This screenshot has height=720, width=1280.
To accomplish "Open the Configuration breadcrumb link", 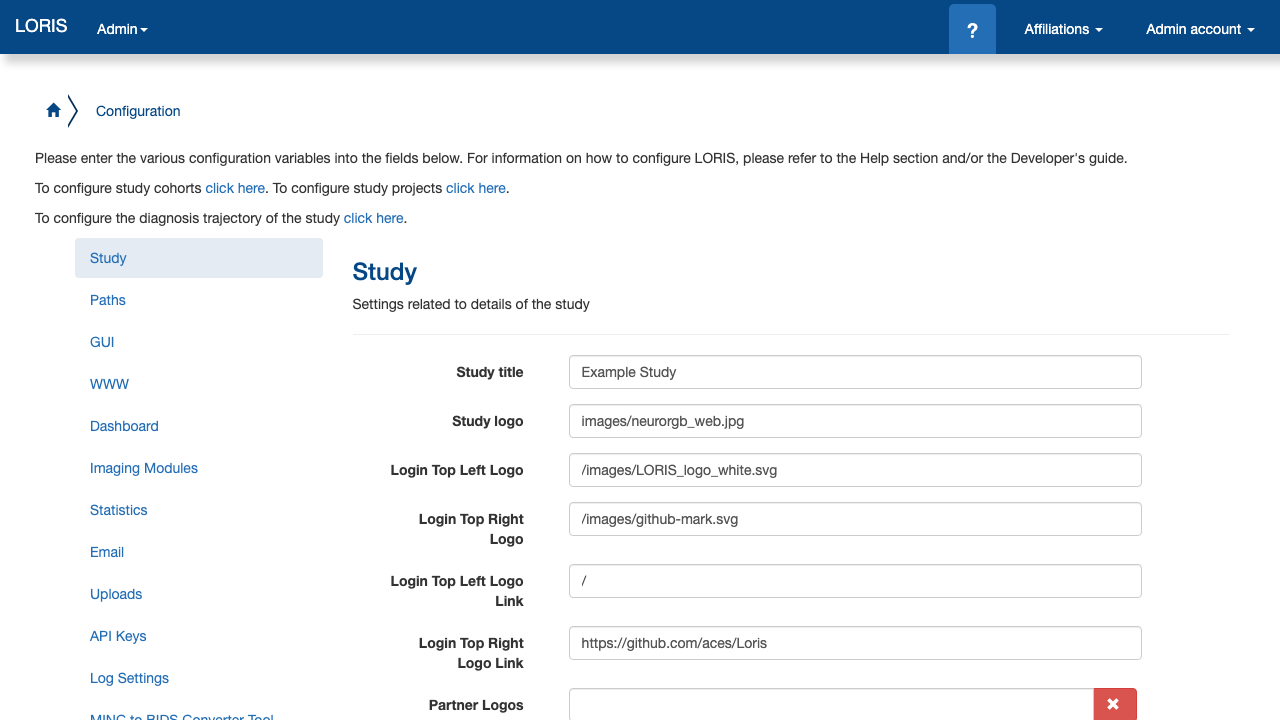I will pyautogui.click(x=138, y=111).
